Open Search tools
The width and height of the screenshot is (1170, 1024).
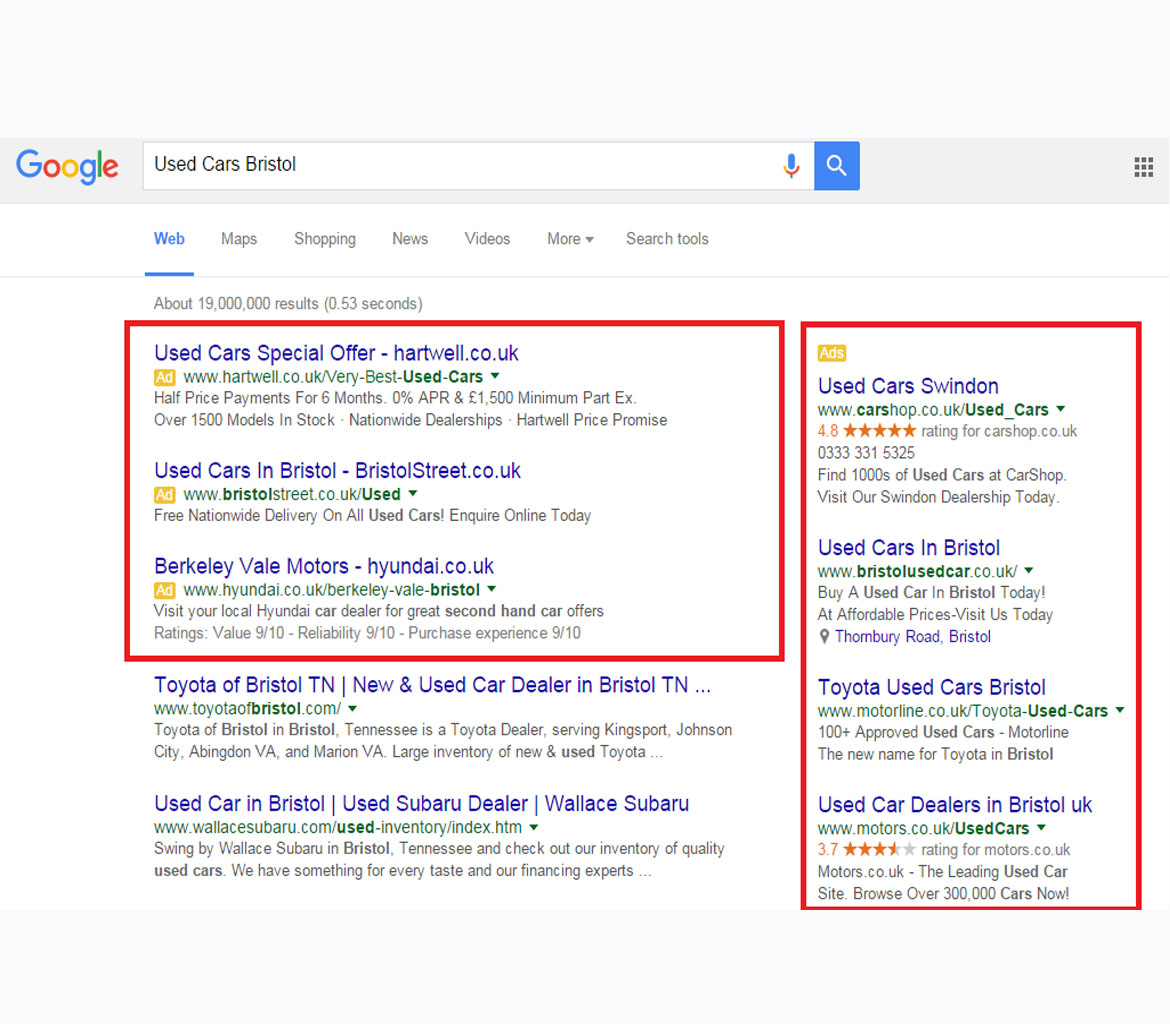click(667, 239)
